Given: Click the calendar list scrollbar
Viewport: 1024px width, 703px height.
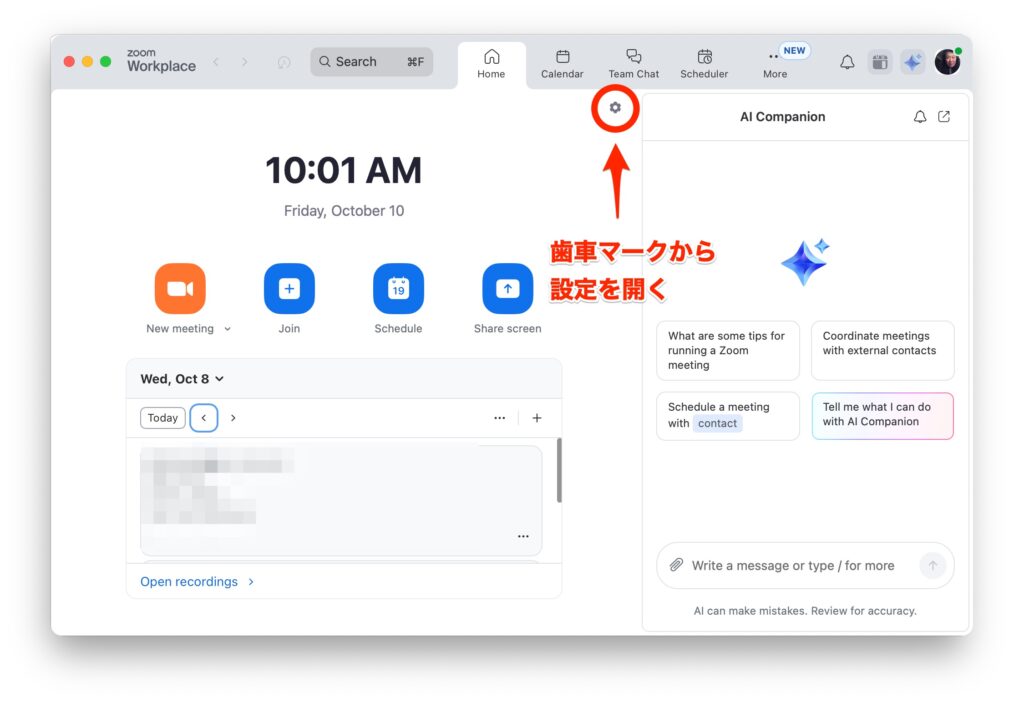Looking at the screenshot, I should coord(558,470).
